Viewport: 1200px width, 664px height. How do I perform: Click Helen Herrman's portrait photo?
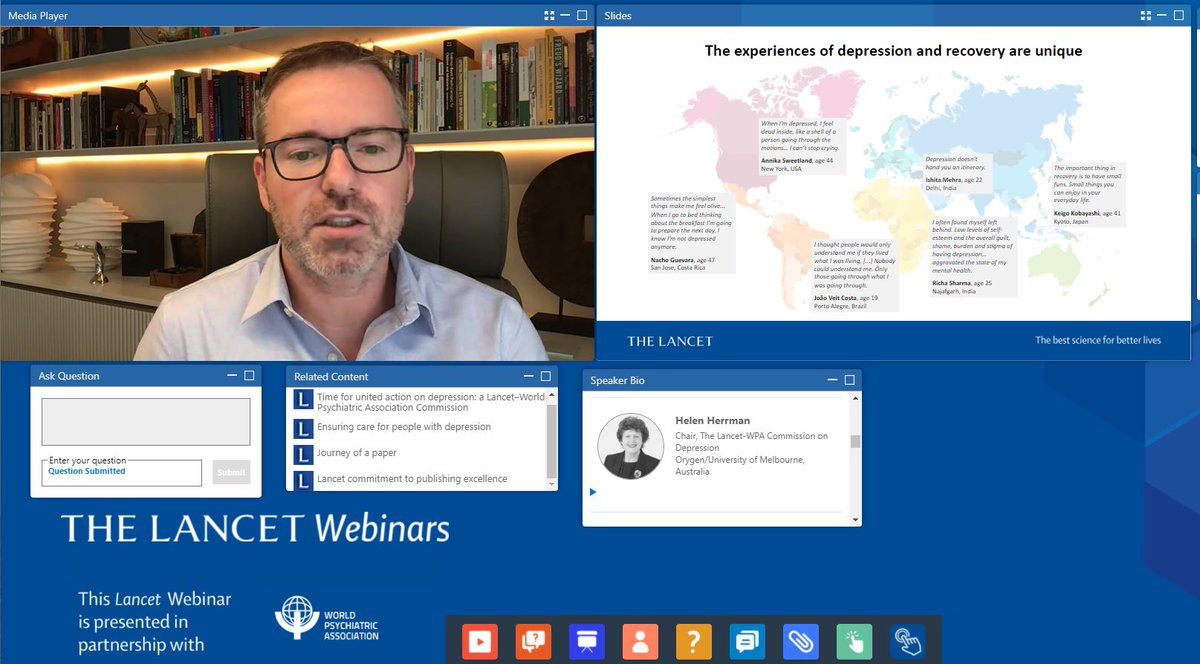coord(630,445)
